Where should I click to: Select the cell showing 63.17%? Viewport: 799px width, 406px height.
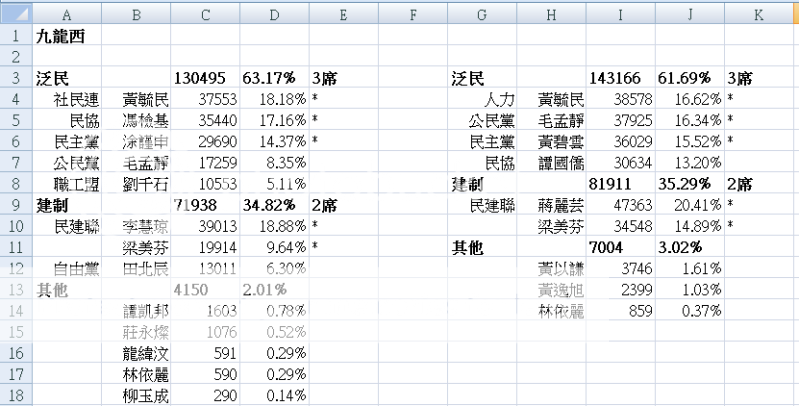275,77
